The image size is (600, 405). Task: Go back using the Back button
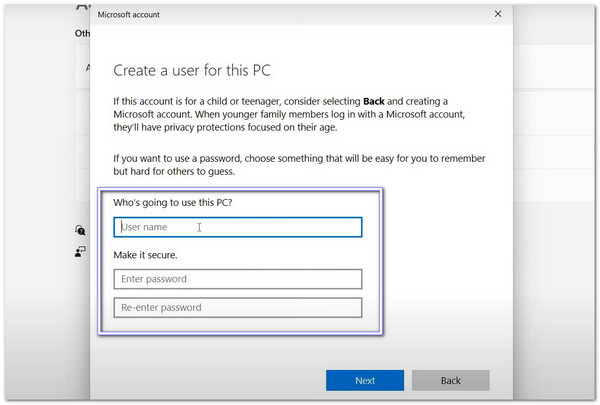[x=450, y=380]
